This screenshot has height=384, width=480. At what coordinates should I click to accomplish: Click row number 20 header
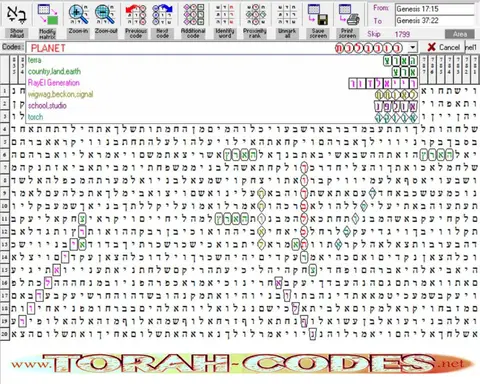tap(4, 334)
